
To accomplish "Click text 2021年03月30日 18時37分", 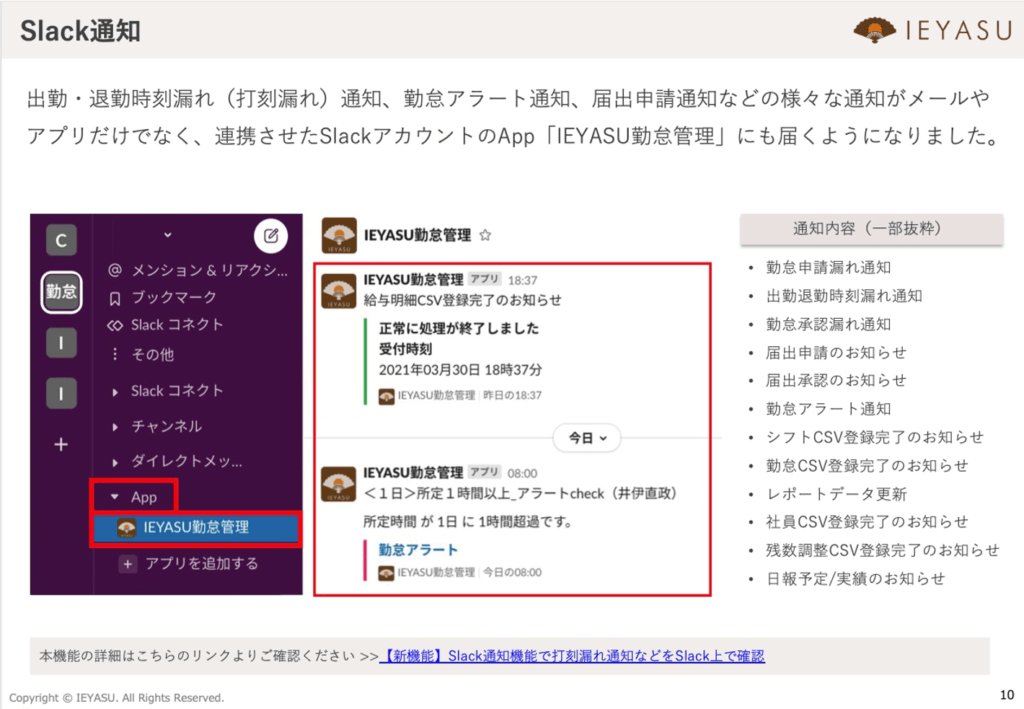I will pyautogui.click(x=460, y=370).
